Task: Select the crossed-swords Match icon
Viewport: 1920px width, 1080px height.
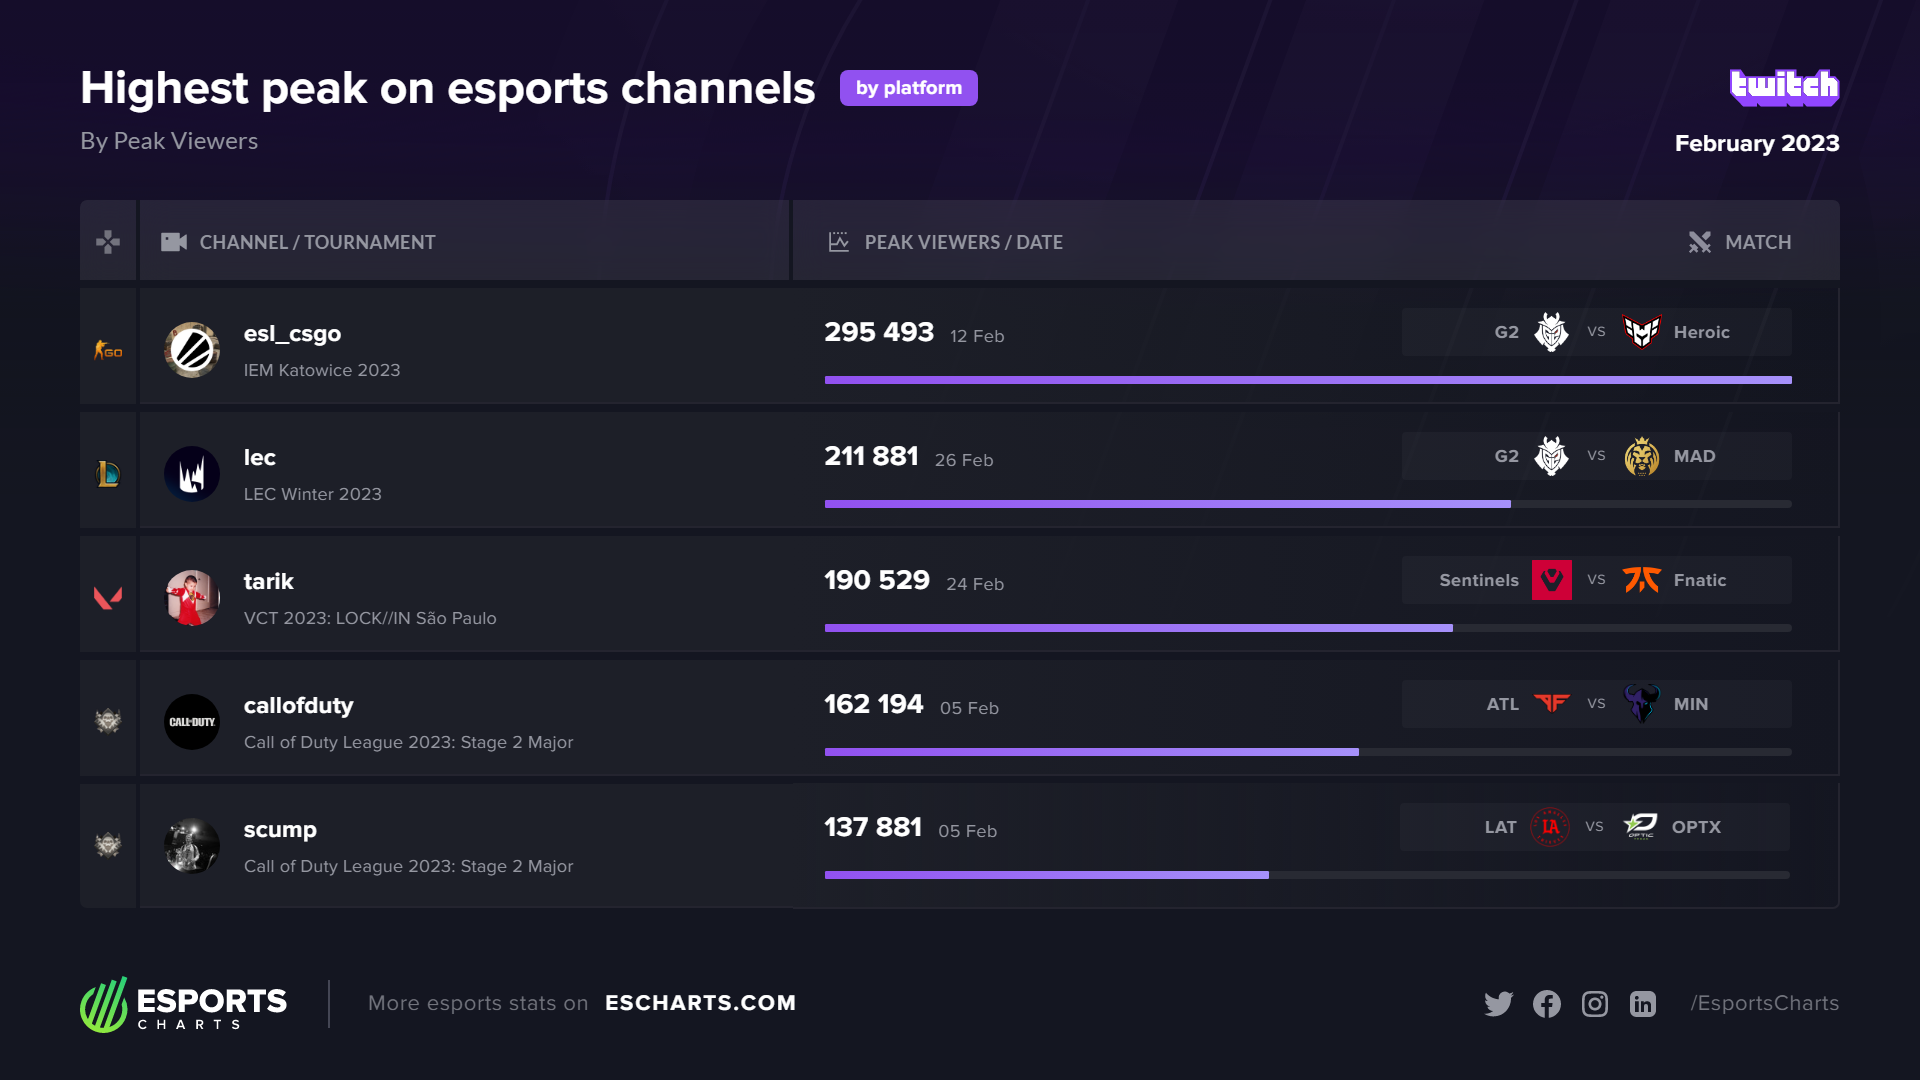Action: [1700, 242]
